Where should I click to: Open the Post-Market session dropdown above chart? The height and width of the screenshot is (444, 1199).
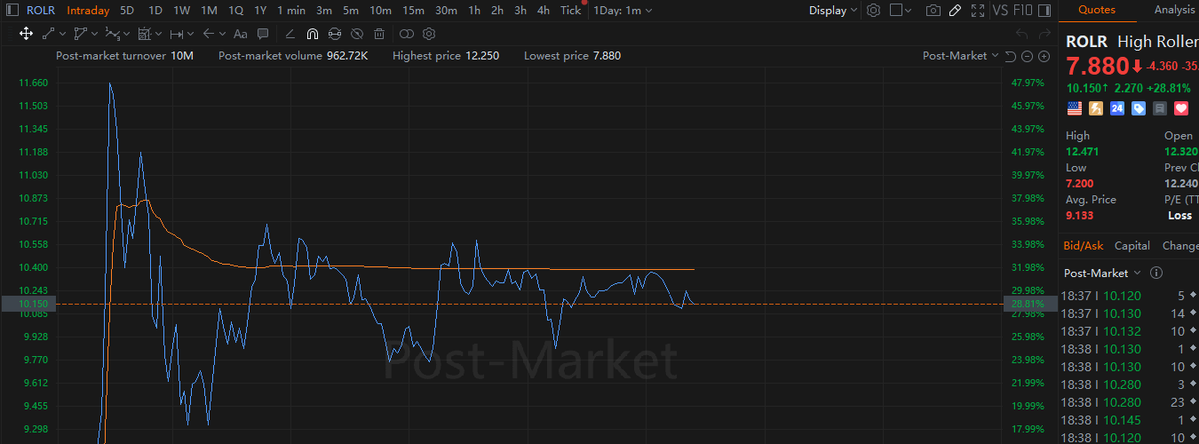960,56
